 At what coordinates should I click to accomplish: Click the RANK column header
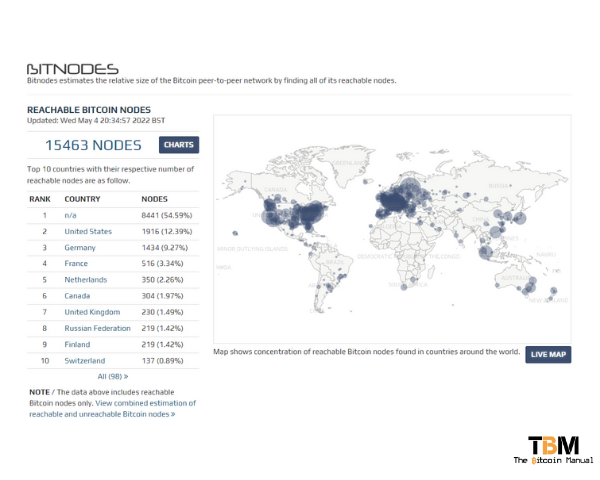(40, 199)
